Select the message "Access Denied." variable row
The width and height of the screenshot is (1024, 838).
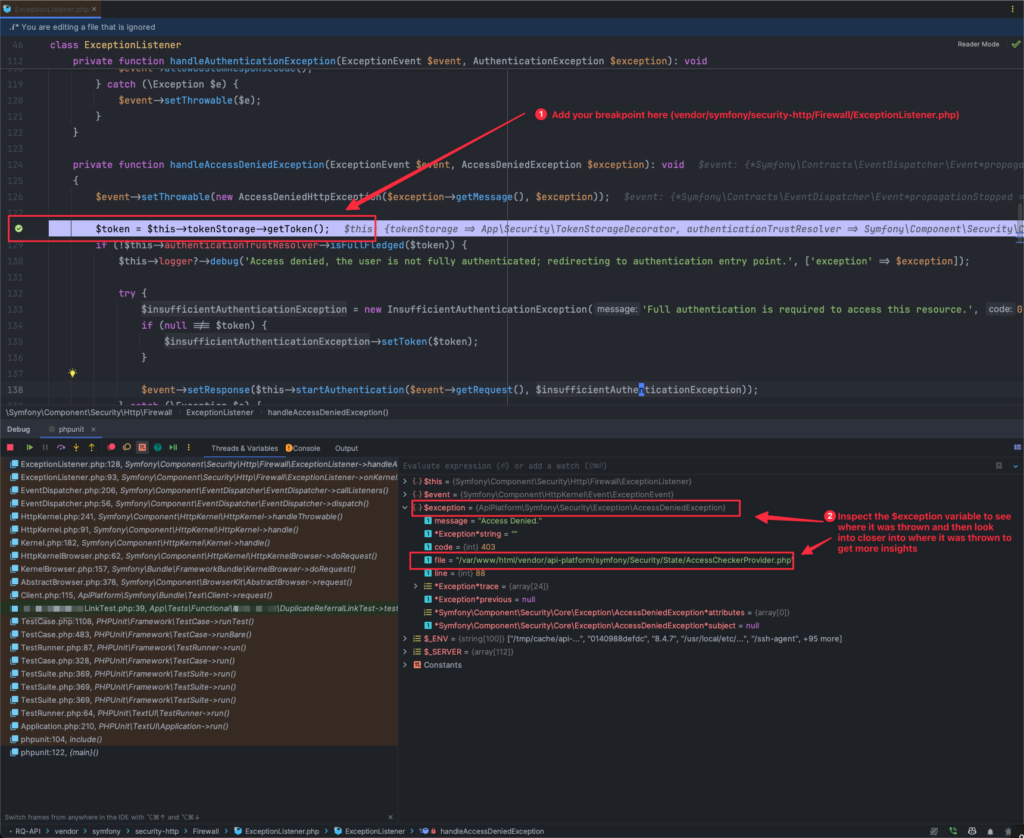coord(483,521)
